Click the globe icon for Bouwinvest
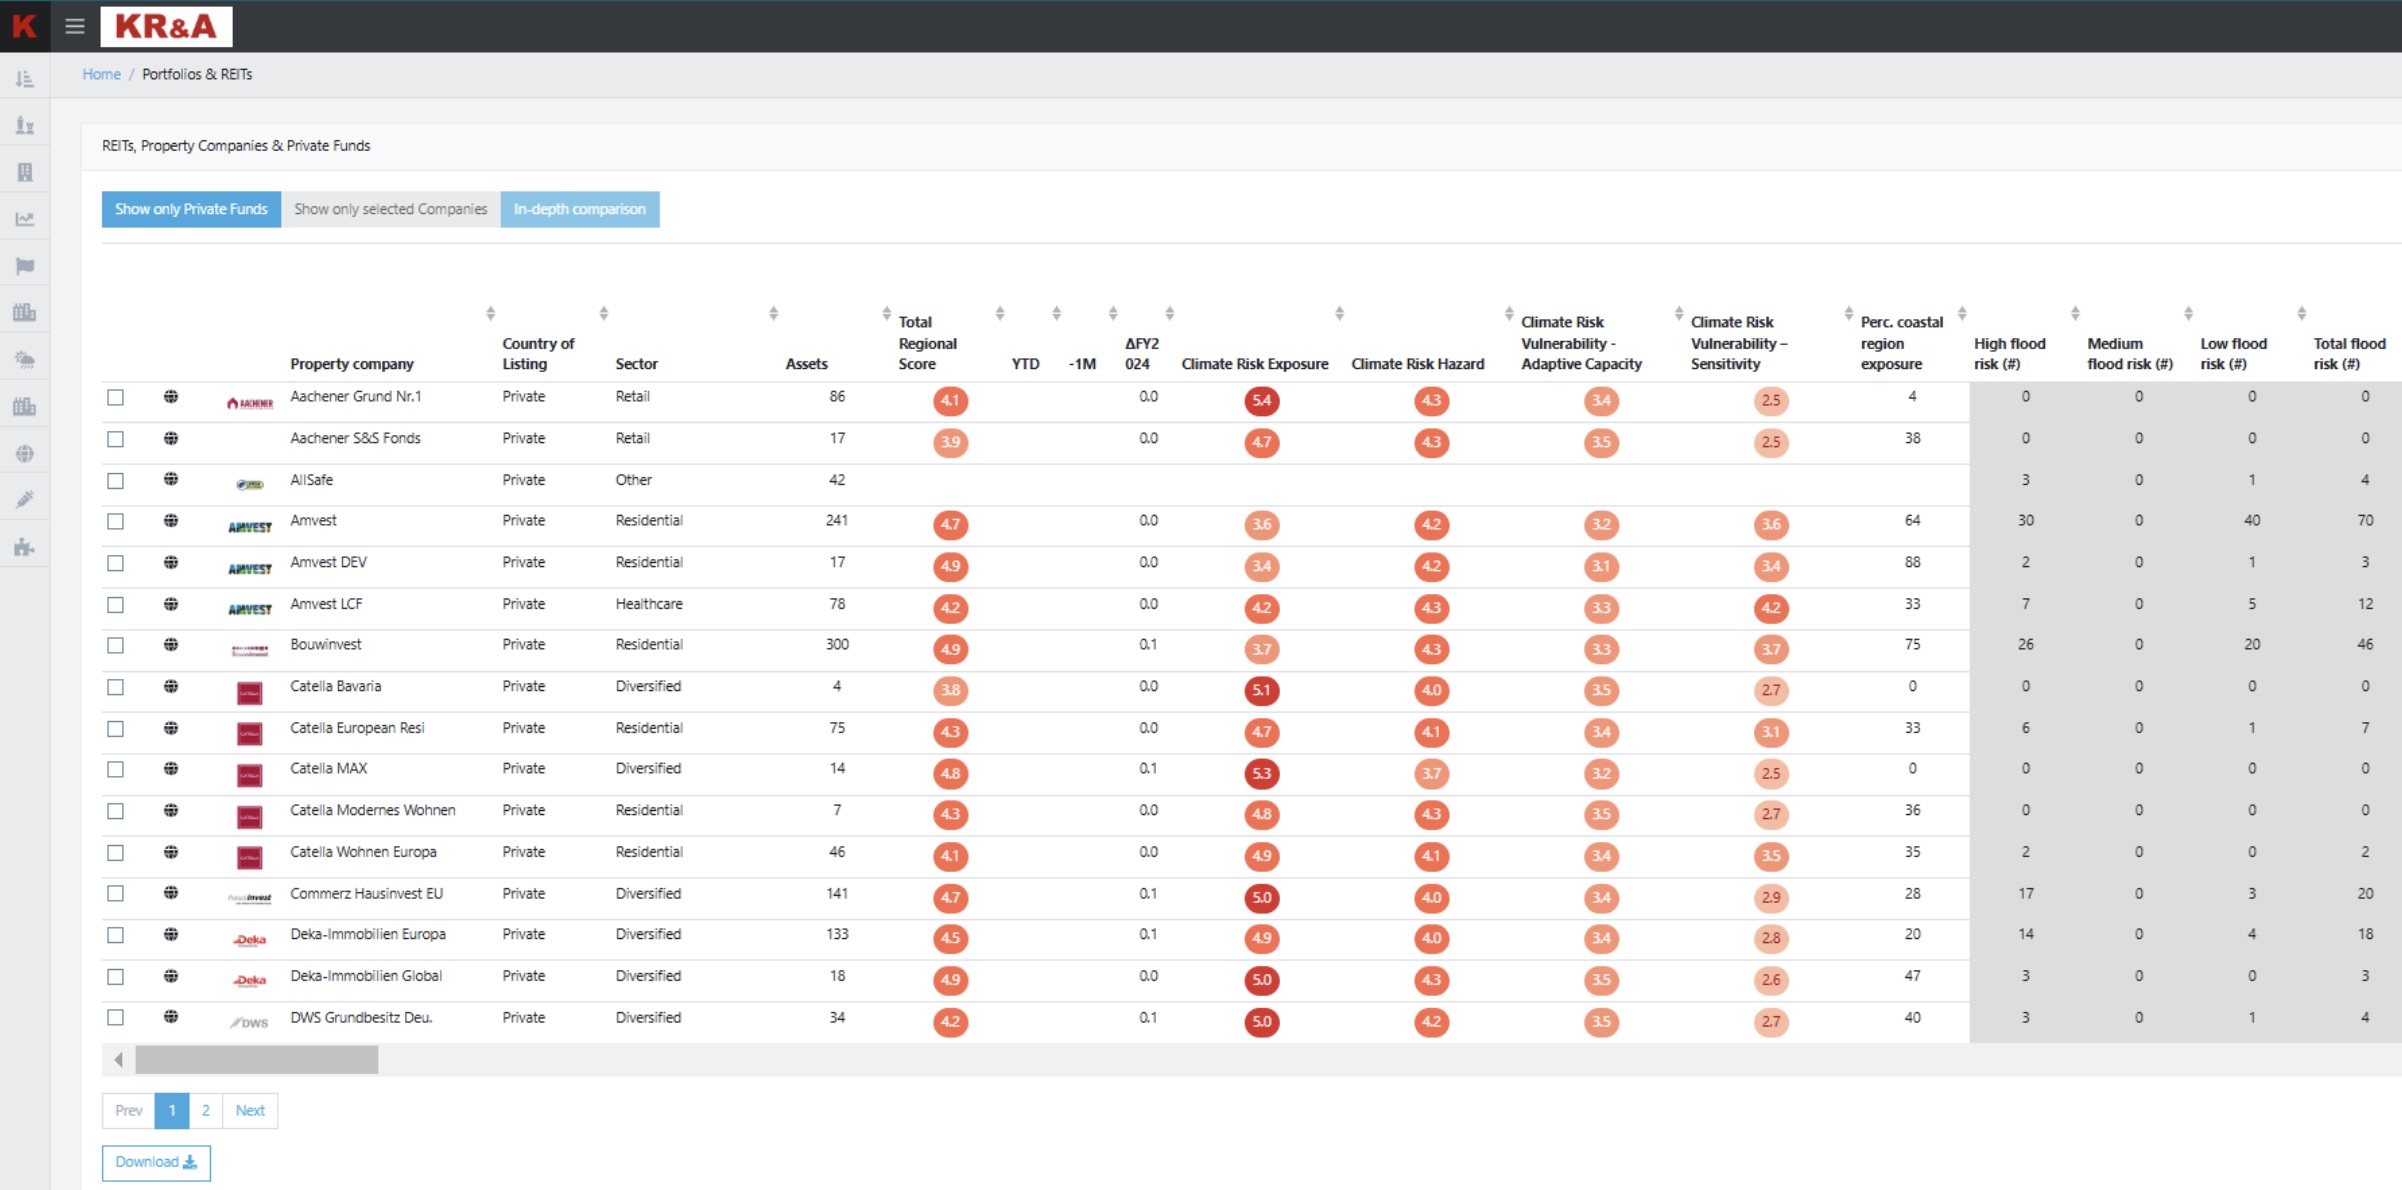This screenshot has height=1190, width=2402. (171, 645)
